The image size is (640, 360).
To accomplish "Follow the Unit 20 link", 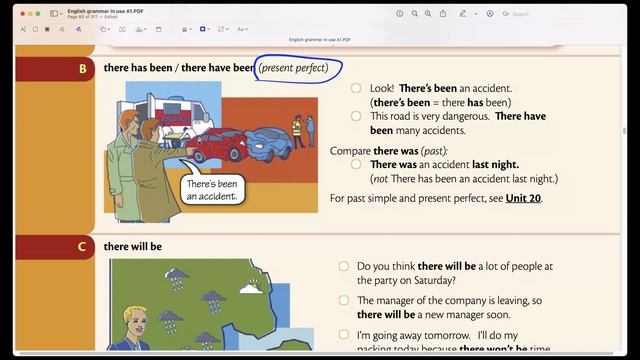I will coord(523,198).
